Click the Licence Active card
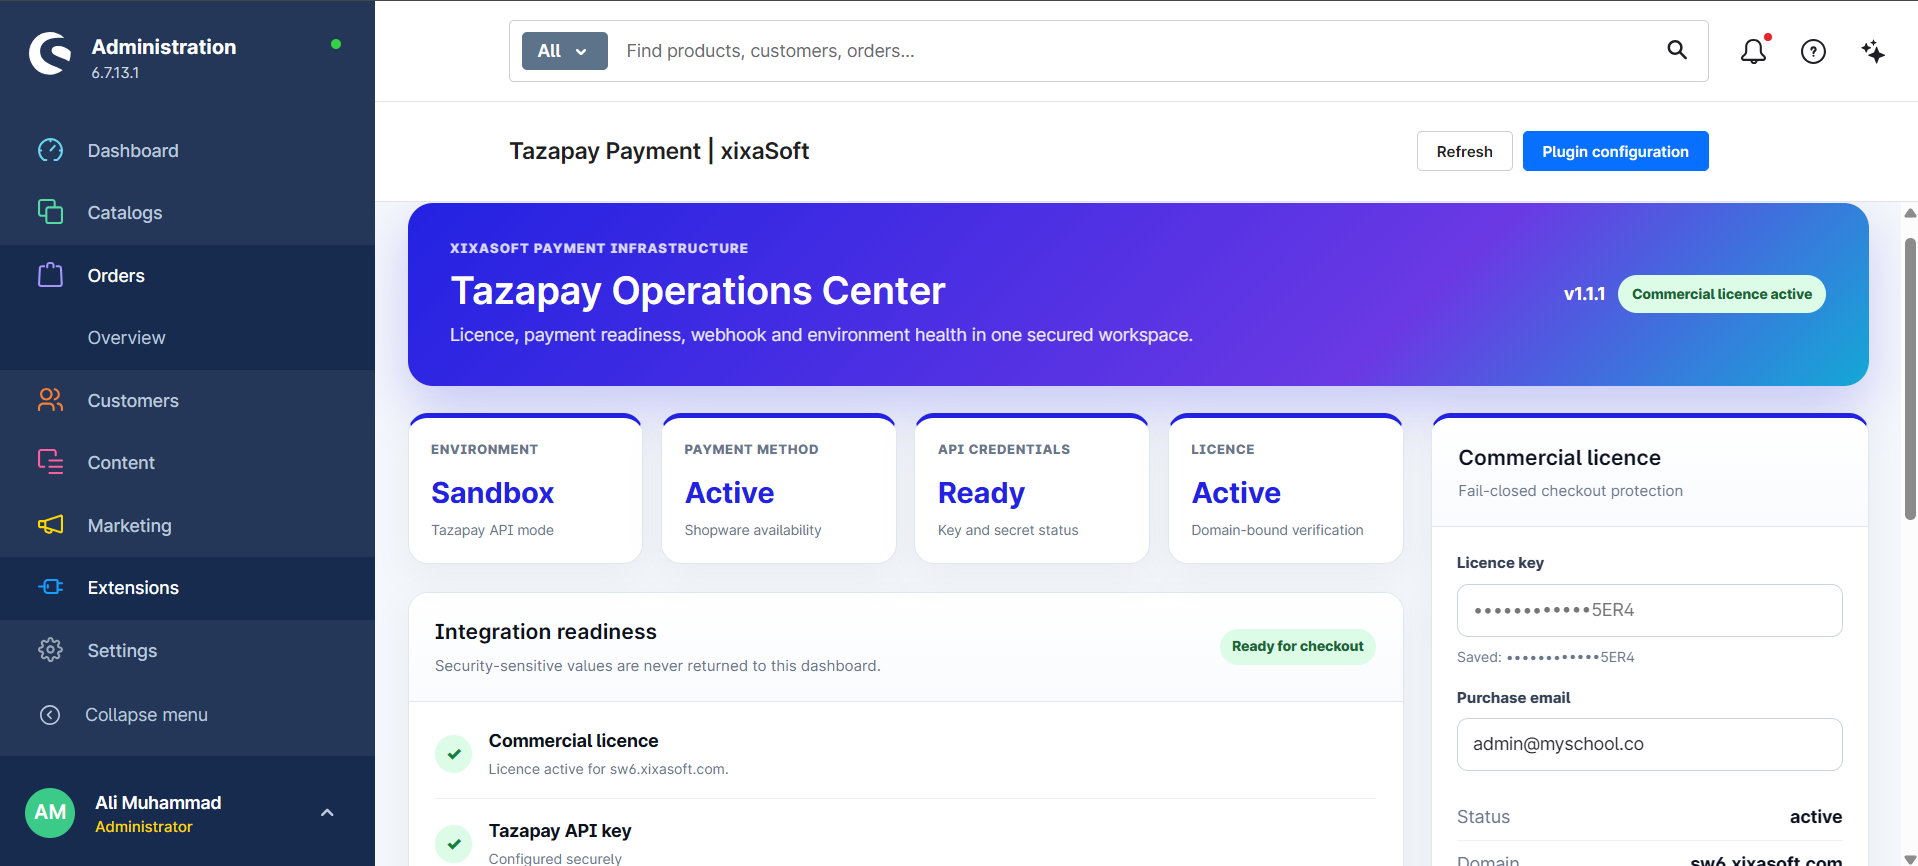 coord(1285,489)
